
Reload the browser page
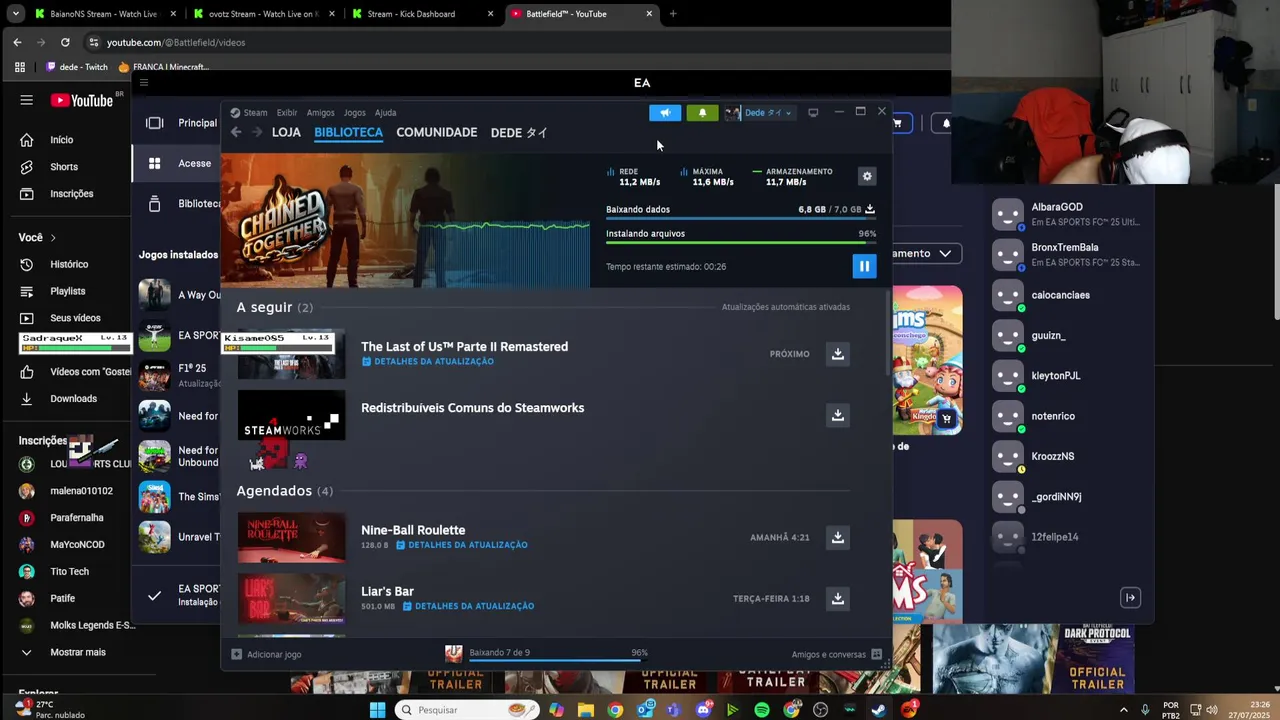click(65, 42)
